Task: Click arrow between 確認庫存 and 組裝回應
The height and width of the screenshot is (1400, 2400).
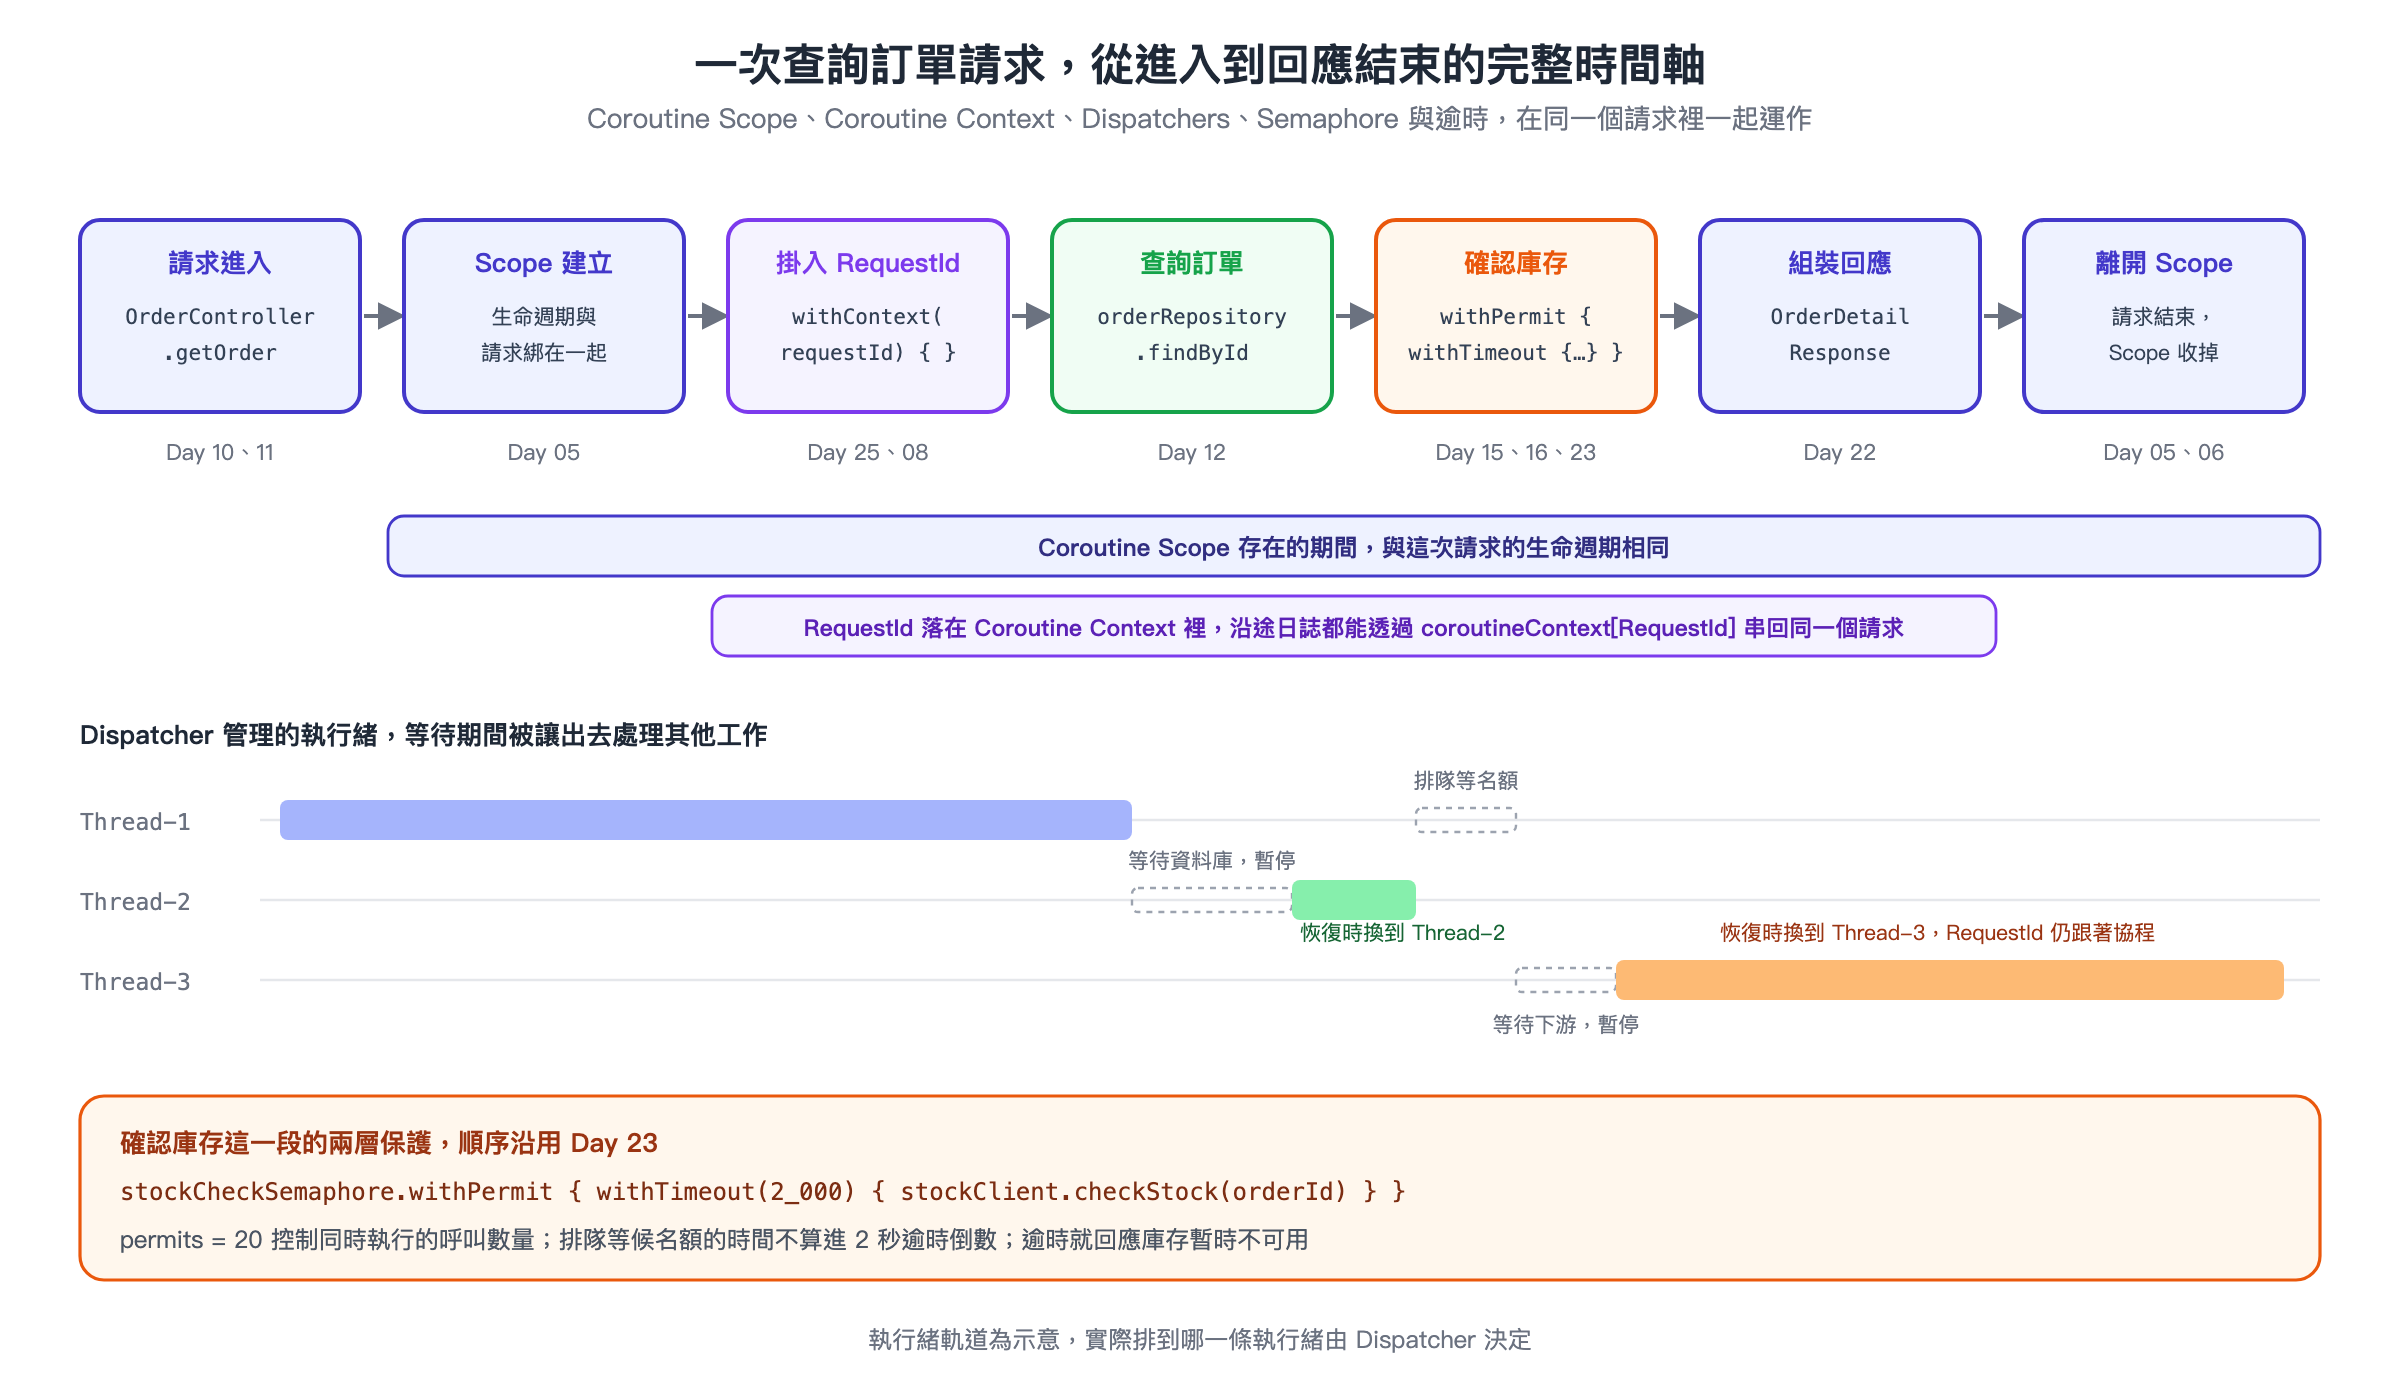Action: [1679, 316]
